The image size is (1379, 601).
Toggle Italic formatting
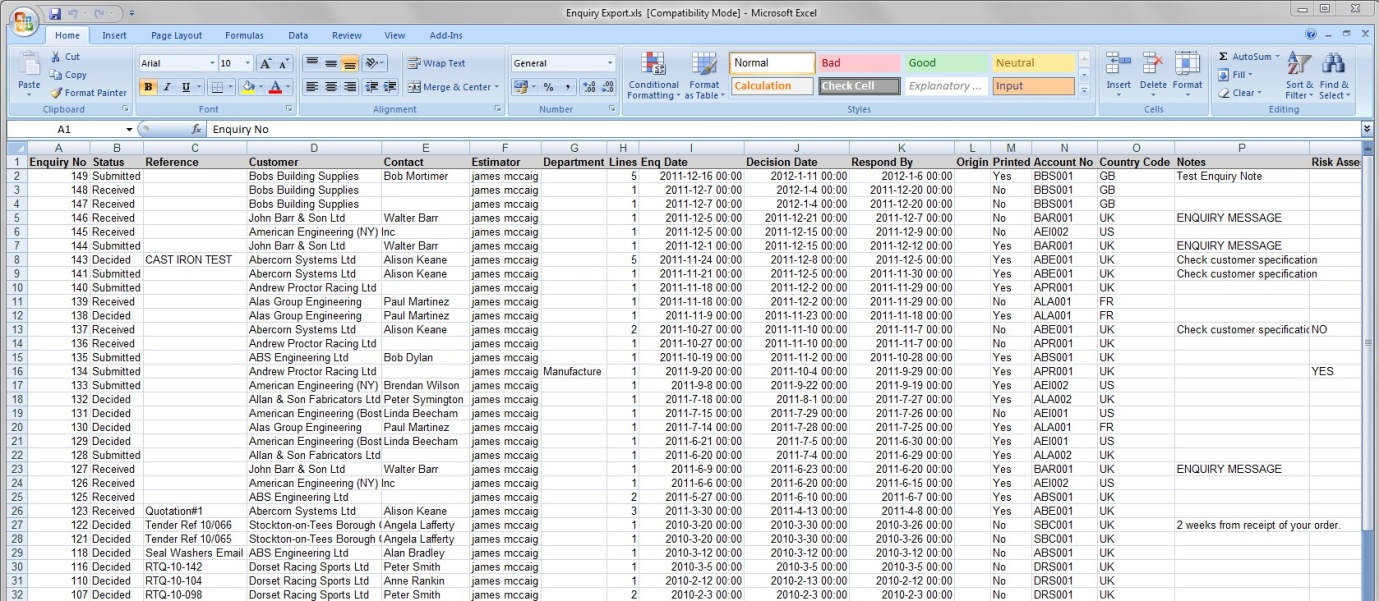point(167,87)
